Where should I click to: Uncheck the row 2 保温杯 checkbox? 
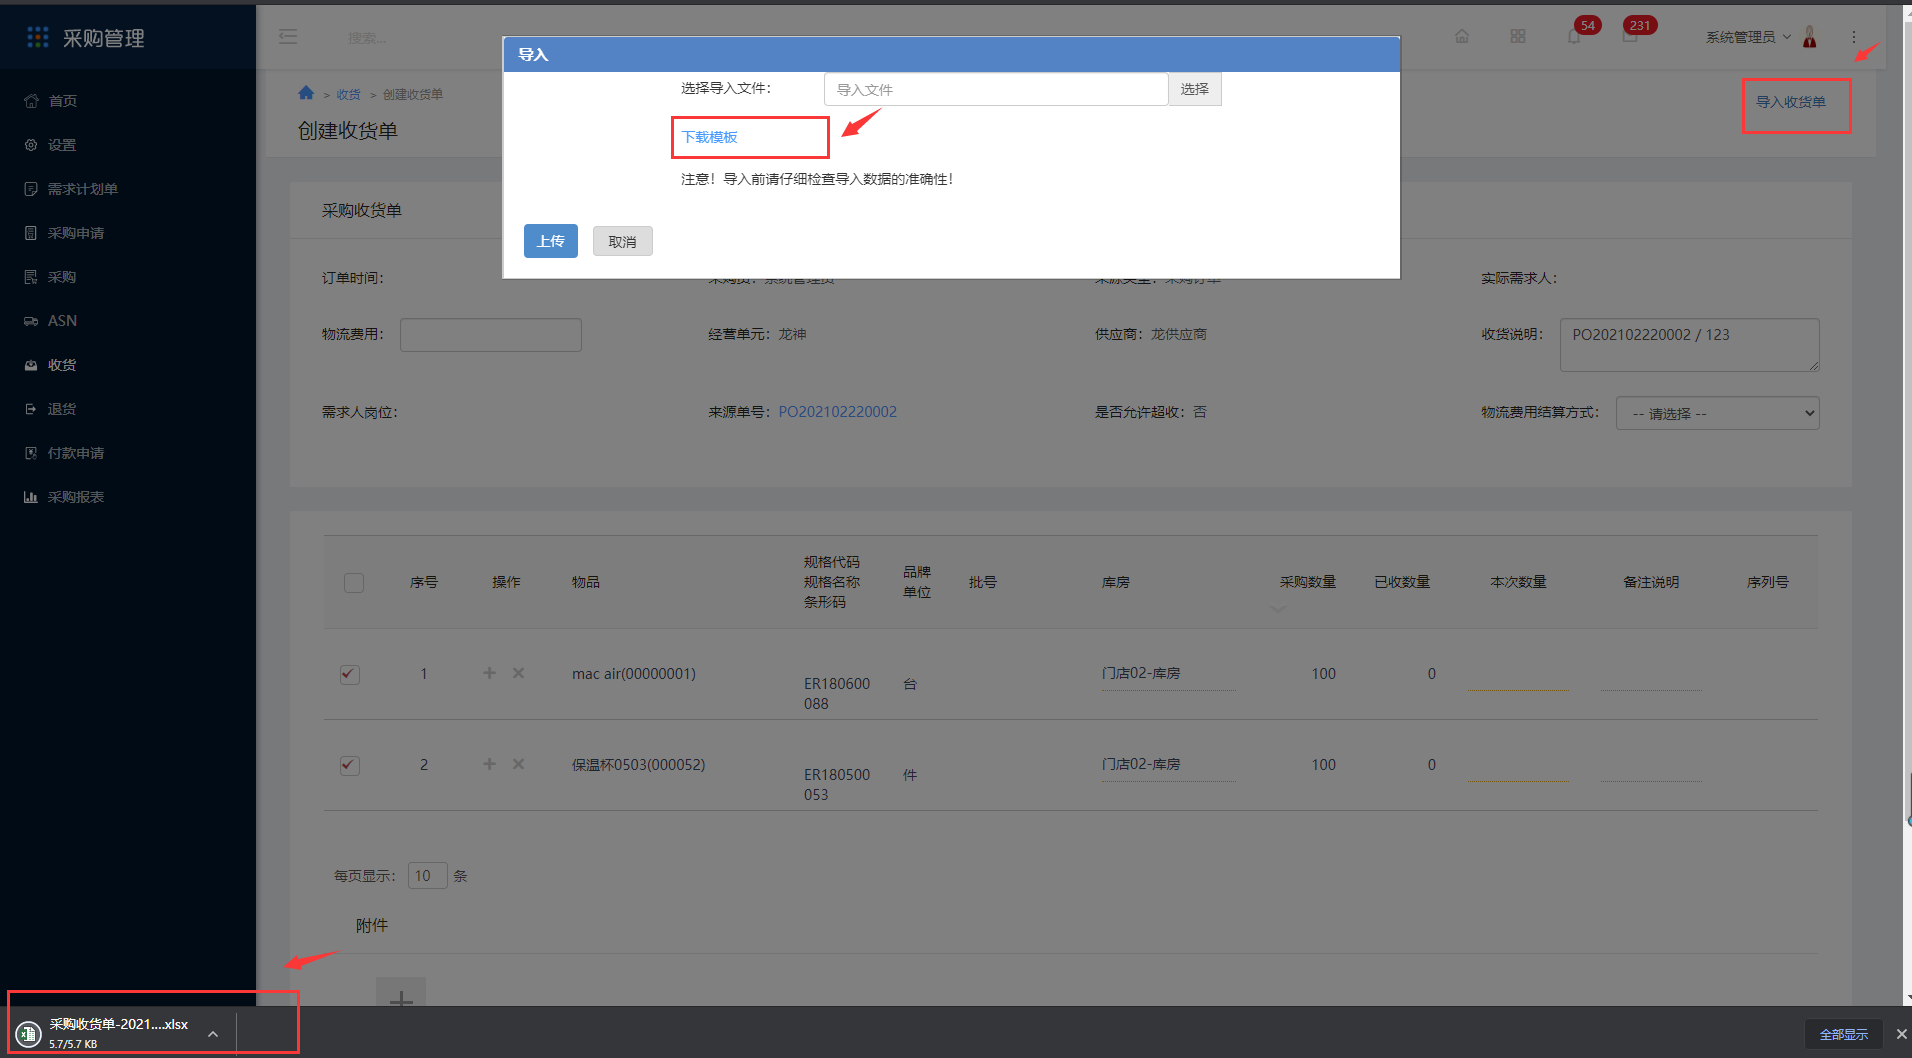pyautogui.click(x=349, y=765)
